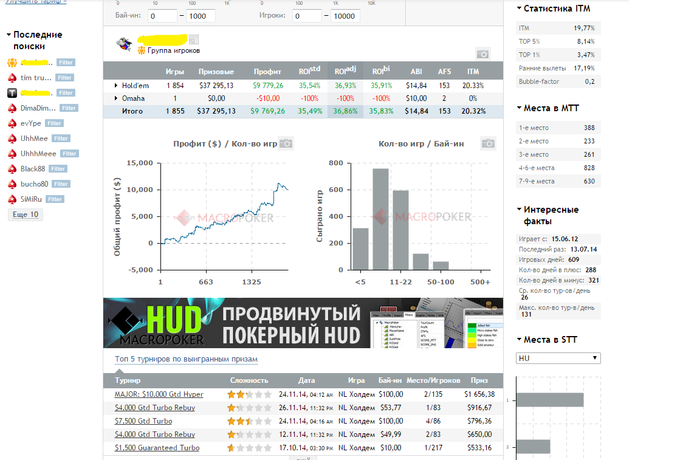Click the Игры column header
The height and width of the screenshot is (460, 700).
(x=175, y=71)
